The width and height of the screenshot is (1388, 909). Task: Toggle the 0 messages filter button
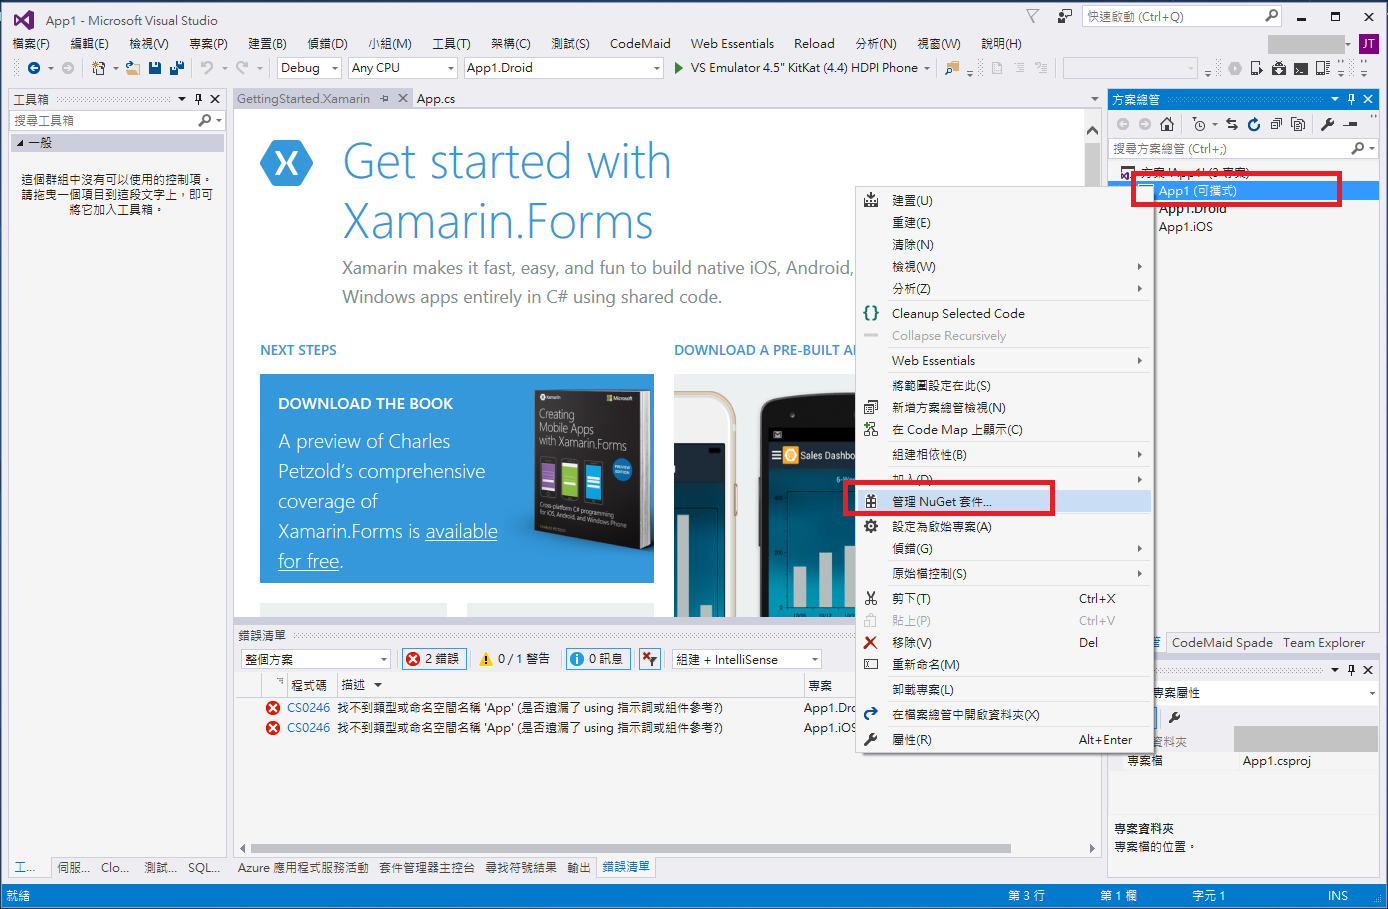click(598, 659)
